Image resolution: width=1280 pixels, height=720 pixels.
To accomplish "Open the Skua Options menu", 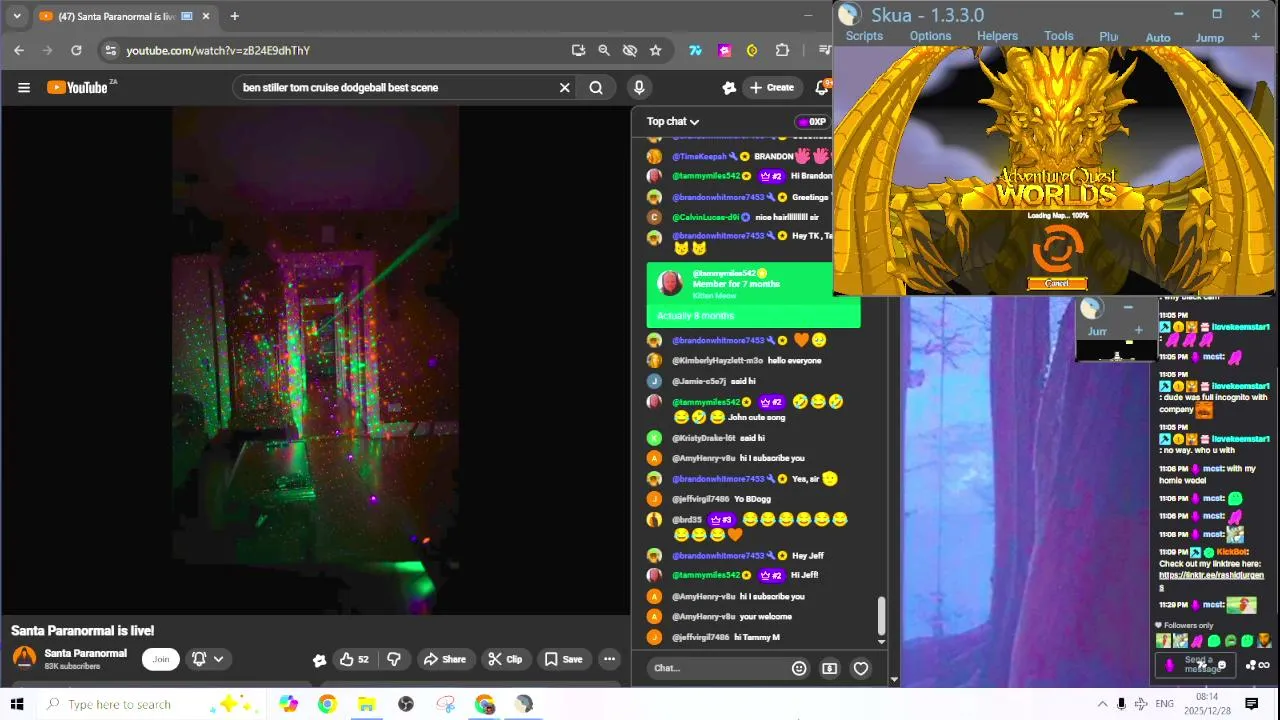I will [x=930, y=36].
